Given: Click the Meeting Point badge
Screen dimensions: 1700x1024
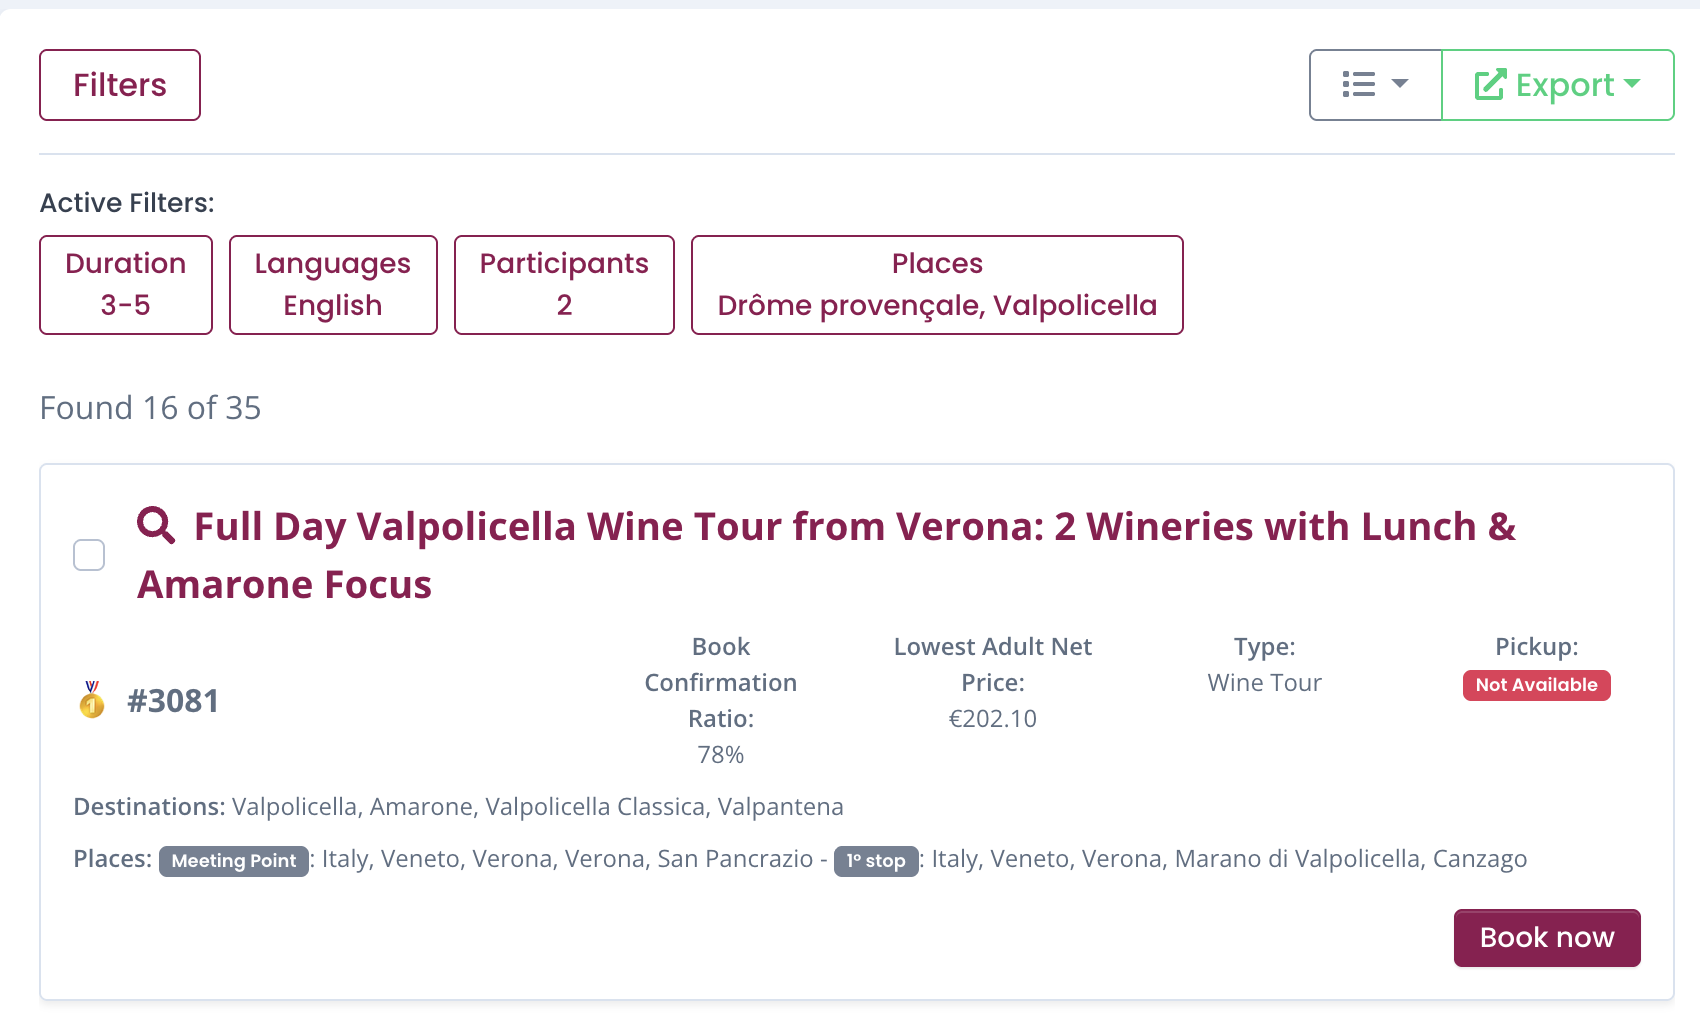Looking at the screenshot, I should [234, 861].
